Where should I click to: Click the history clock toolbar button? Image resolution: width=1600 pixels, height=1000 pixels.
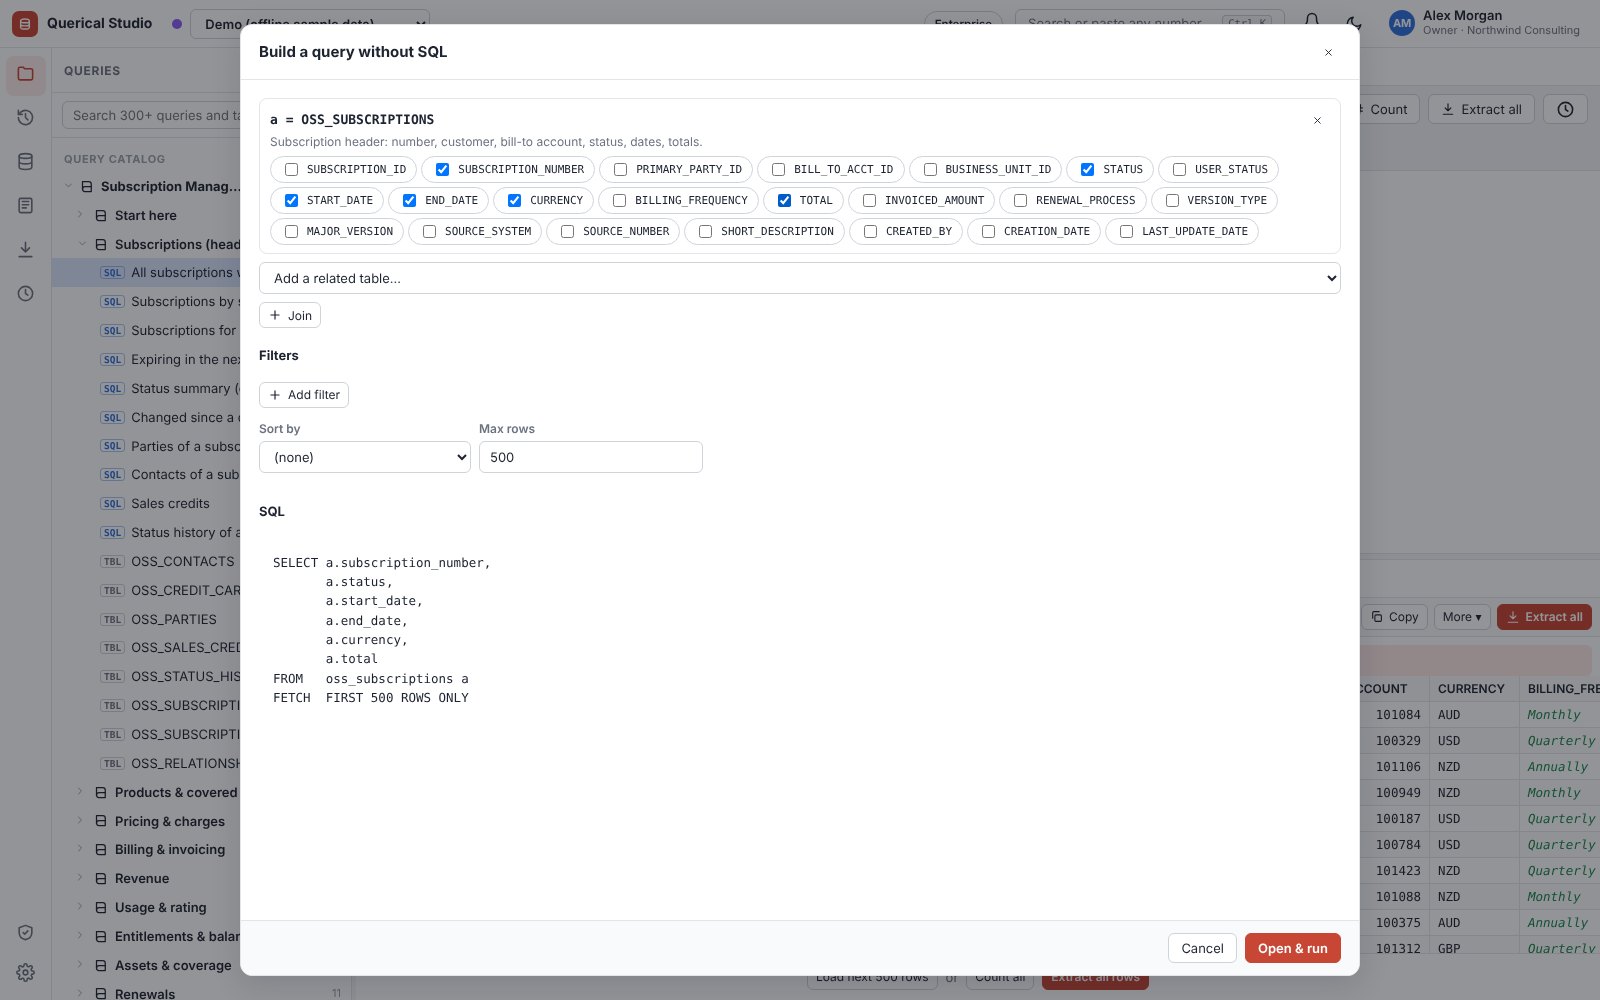click(x=1565, y=109)
